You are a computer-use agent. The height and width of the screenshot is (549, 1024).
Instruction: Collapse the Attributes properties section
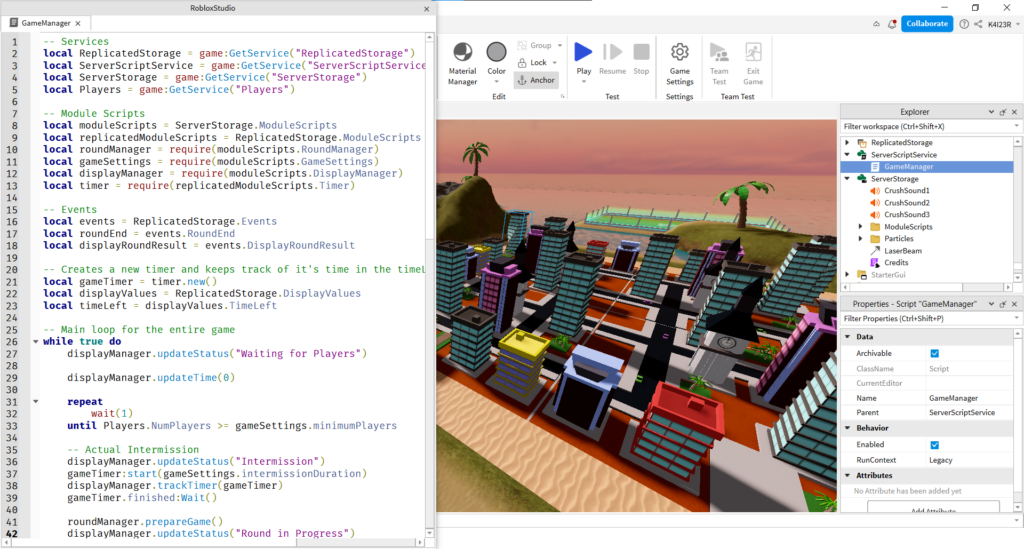(x=848, y=475)
